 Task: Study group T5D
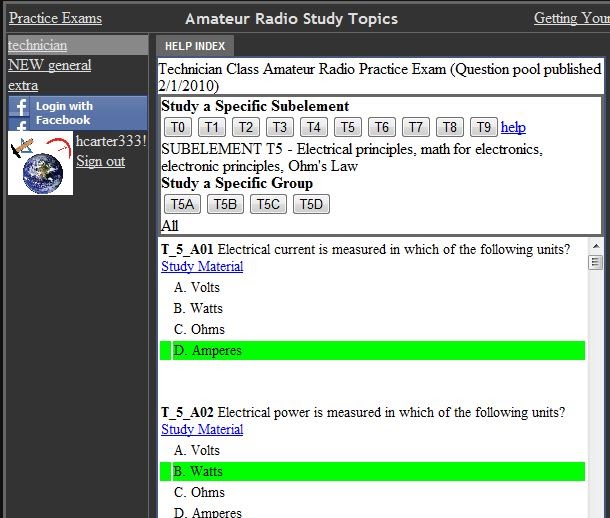tap(311, 204)
